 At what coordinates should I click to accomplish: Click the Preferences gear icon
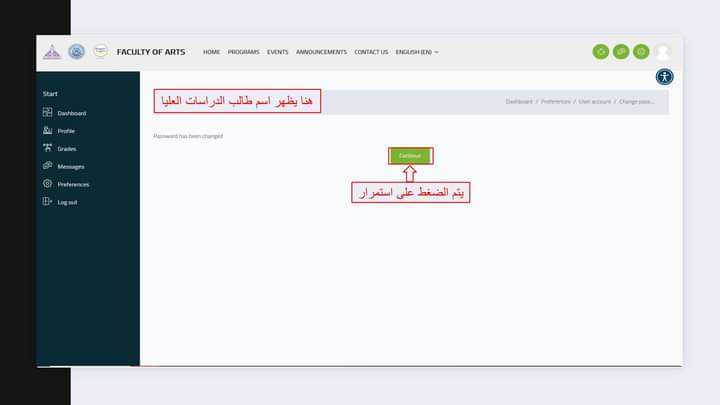pyautogui.click(x=47, y=184)
